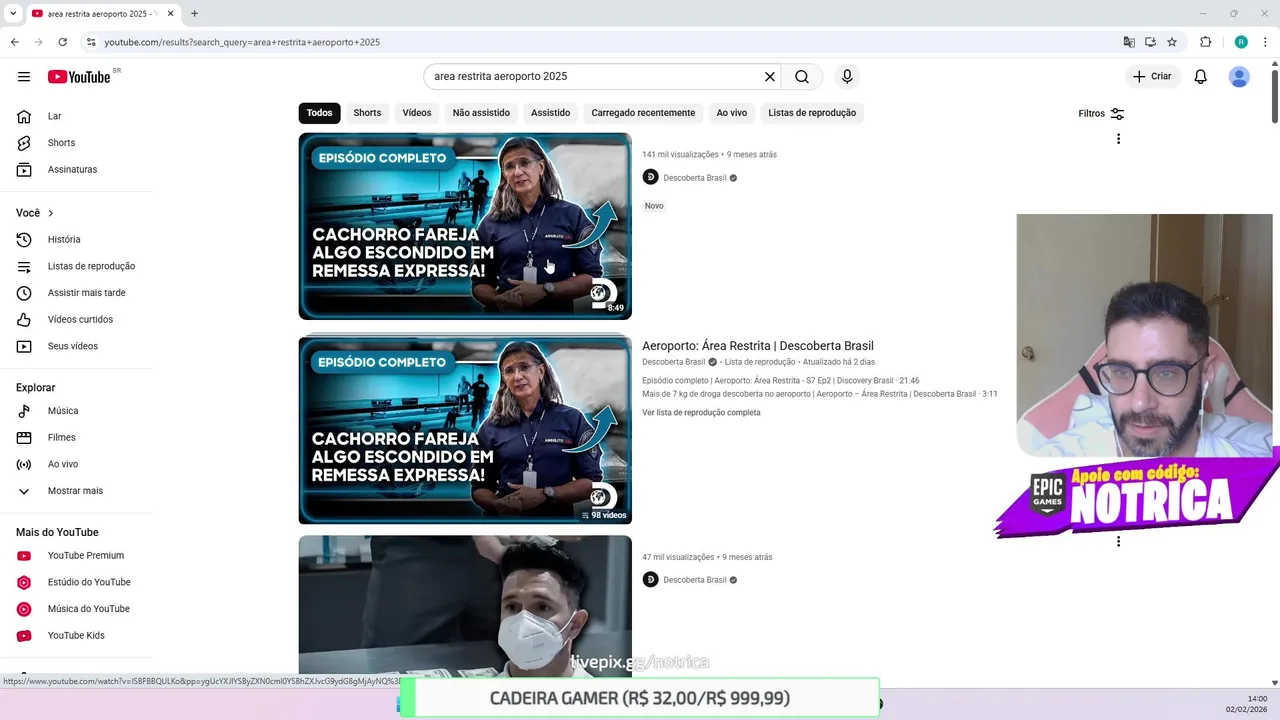This screenshot has width=1280, height=720.
Task: Open YouTube Premium link
Action: pyautogui.click(x=76, y=556)
